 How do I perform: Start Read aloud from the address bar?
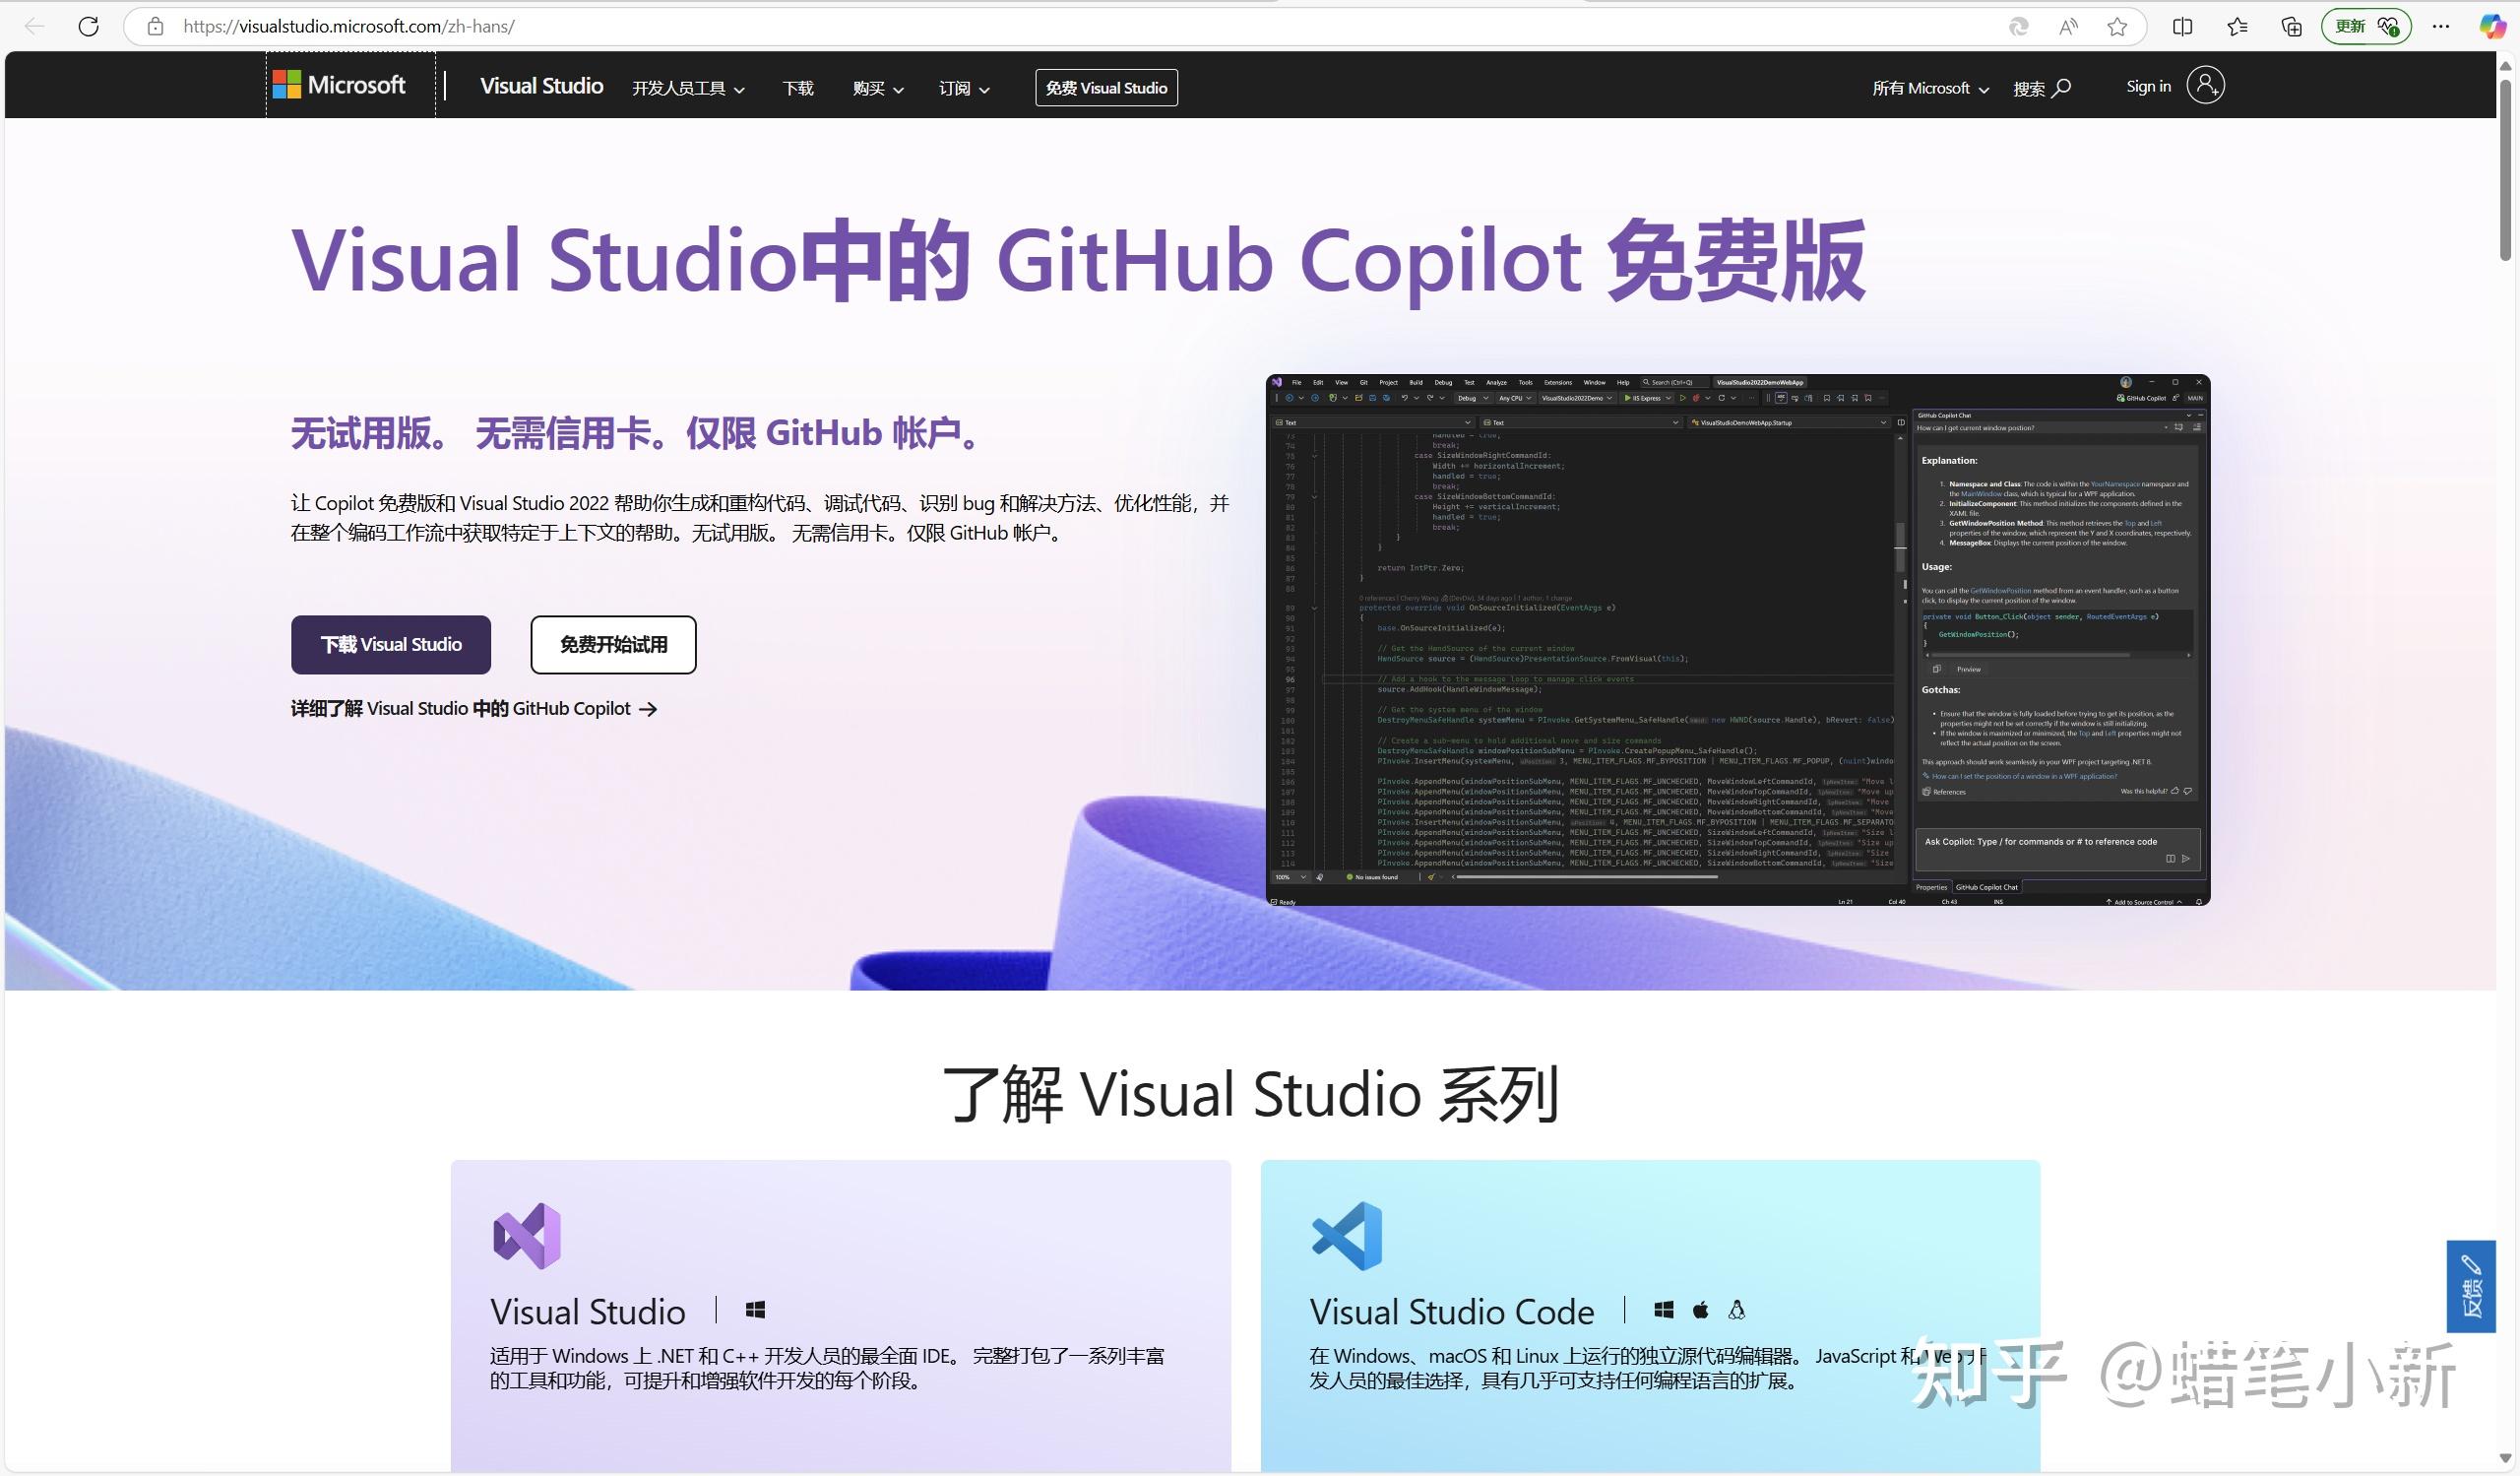(x=2066, y=26)
